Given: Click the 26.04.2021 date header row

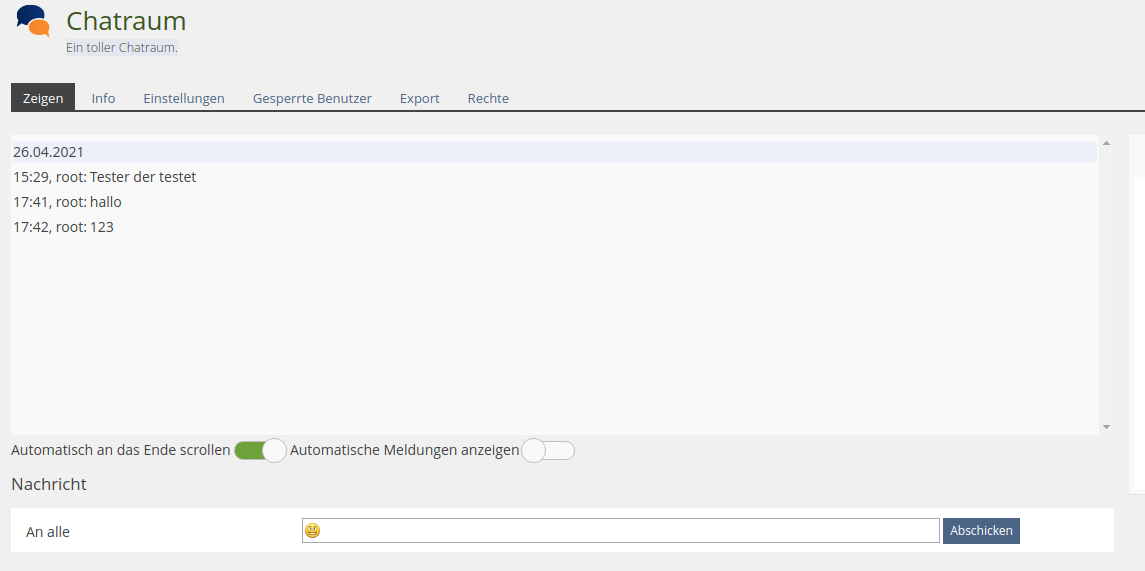Looking at the screenshot, I should pos(48,152).
